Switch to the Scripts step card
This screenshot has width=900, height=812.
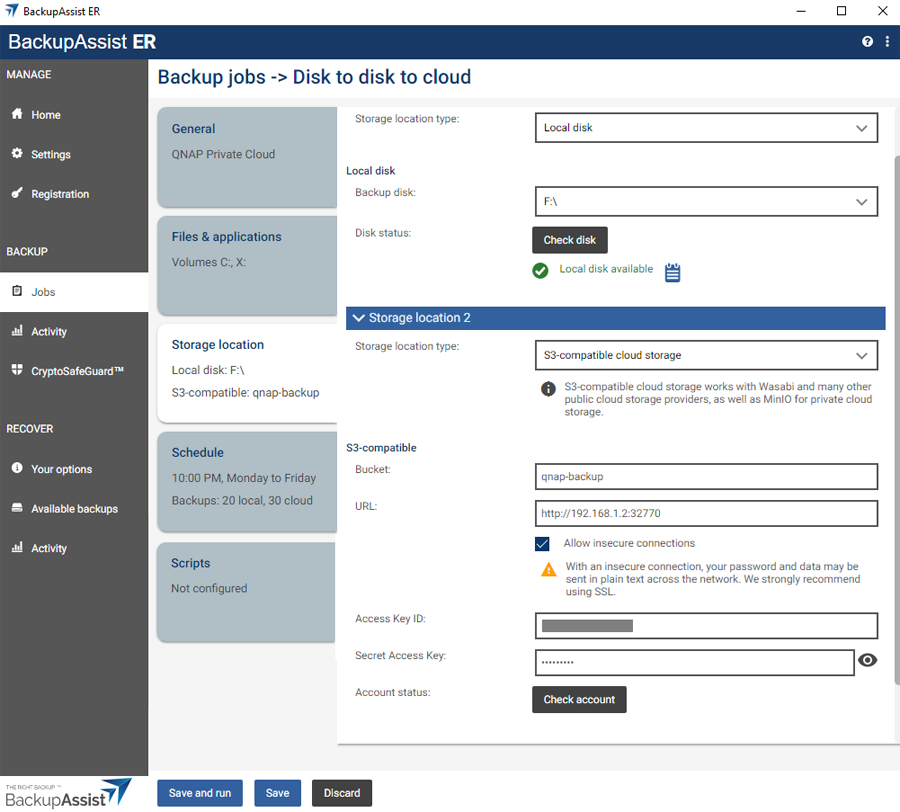(x=246, y=592)
